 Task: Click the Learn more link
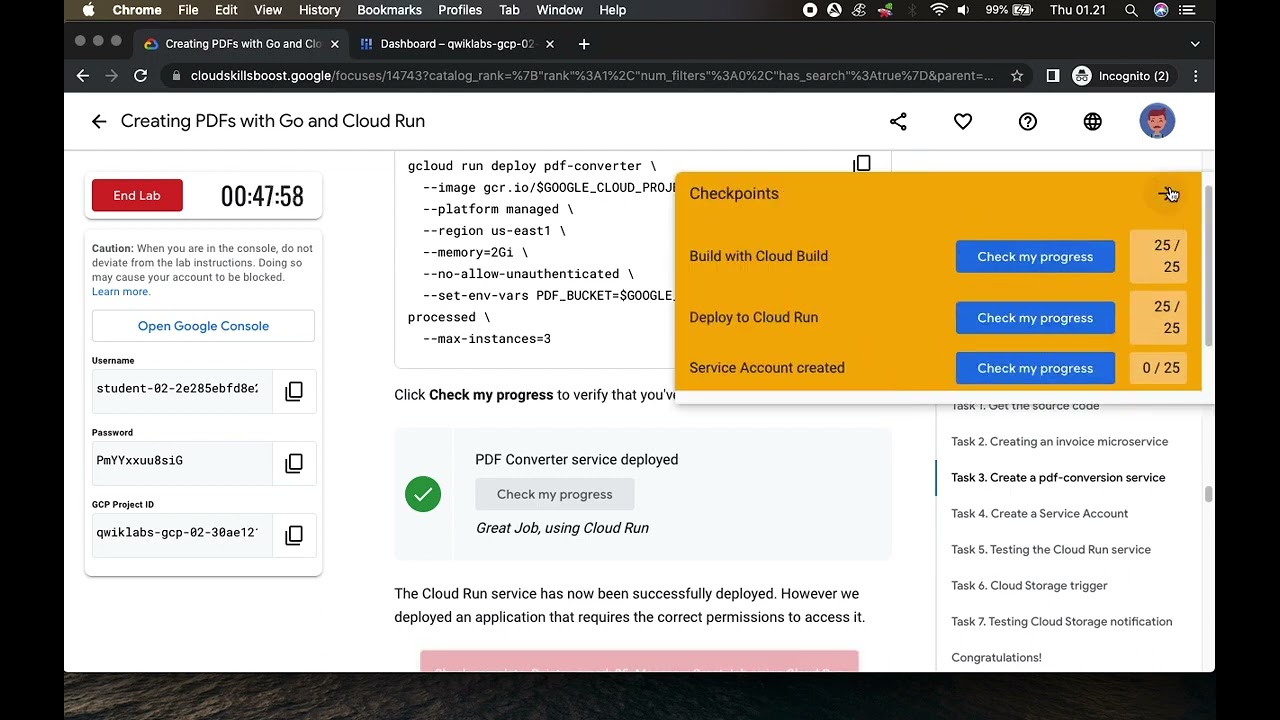coord(121,292)
